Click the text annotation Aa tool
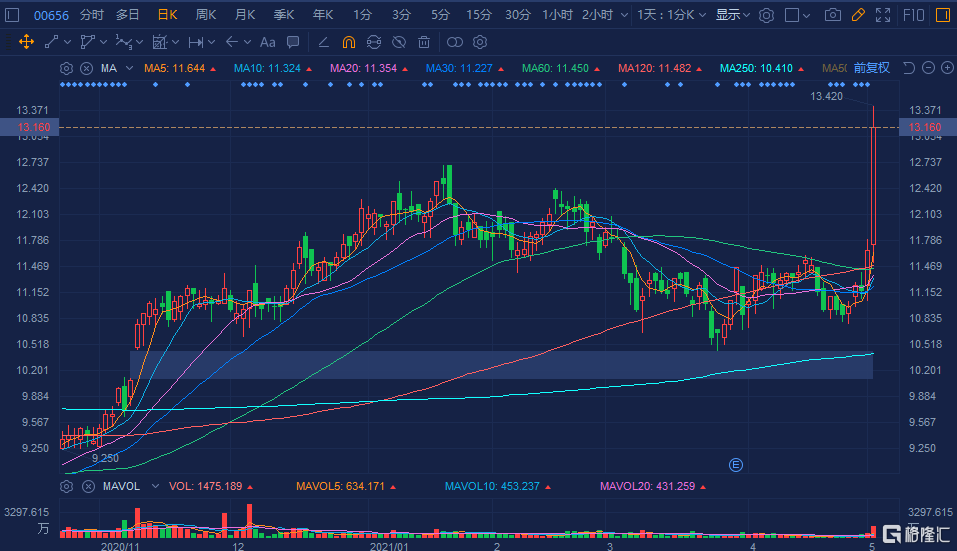 (267, 42)
